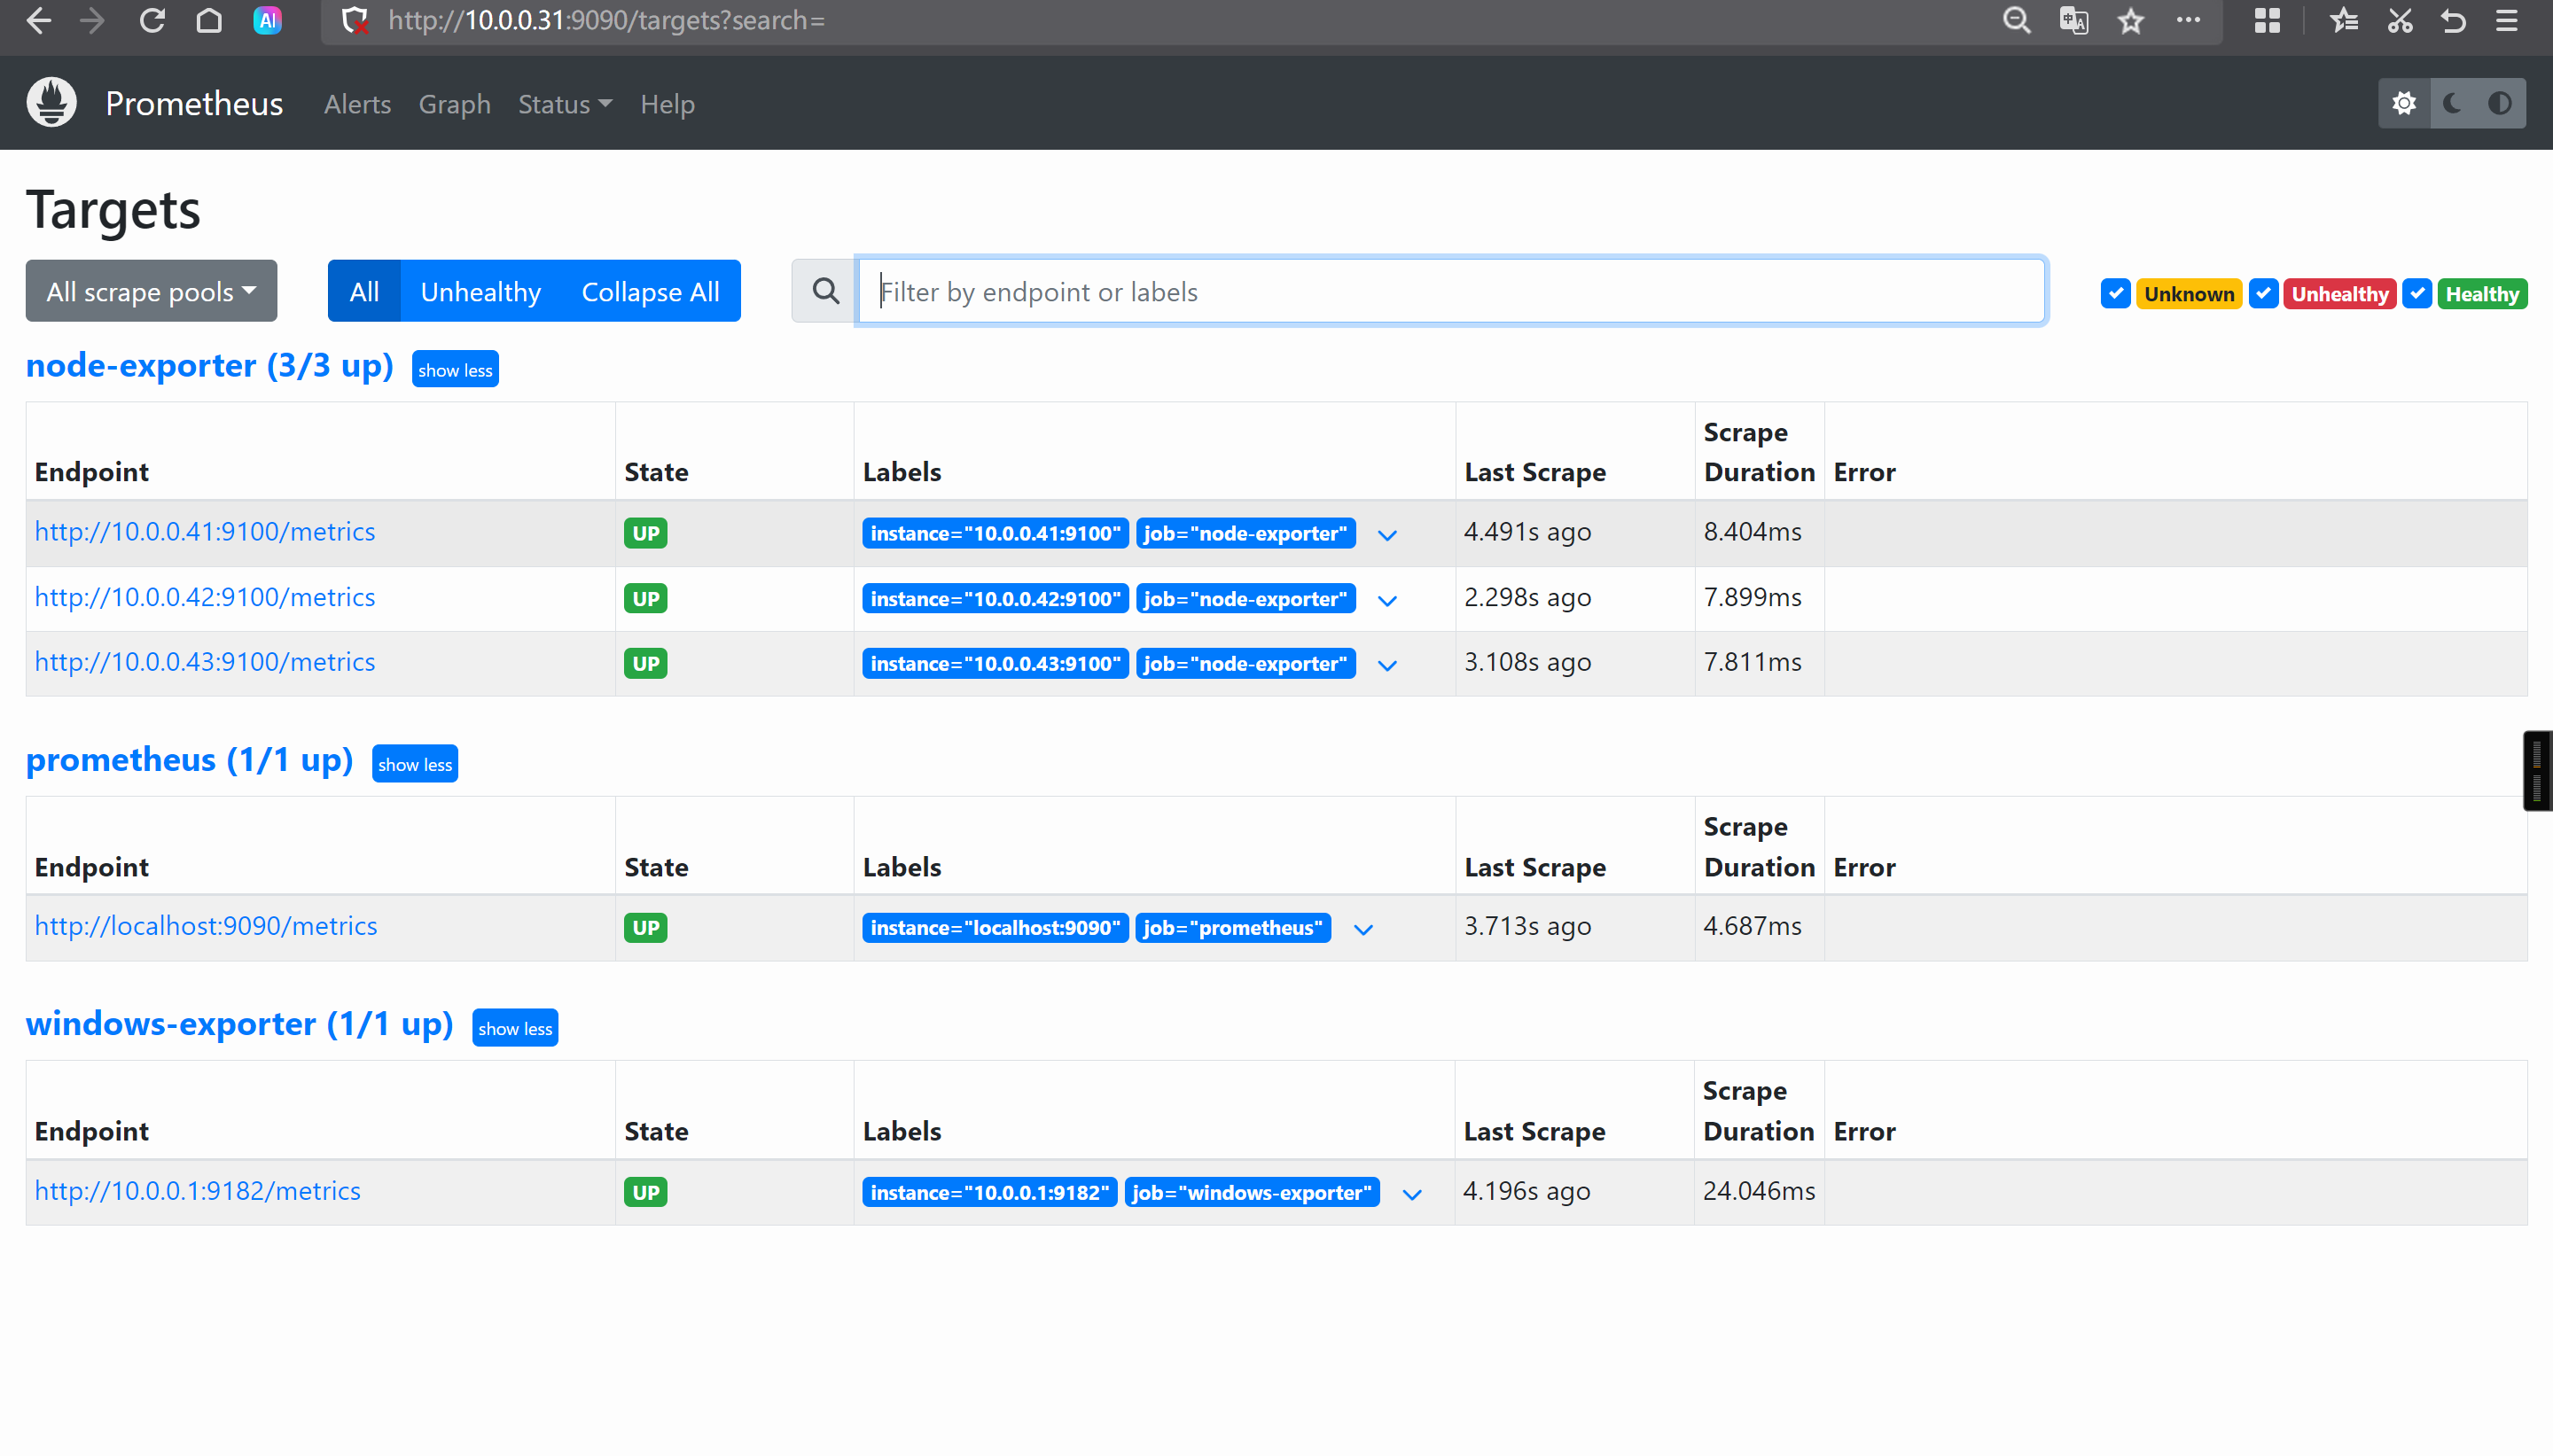Expand labels for the 10.0.0.41:9100 target
This screenshot has width=2553, height=1456.
tap(1387, 534)
